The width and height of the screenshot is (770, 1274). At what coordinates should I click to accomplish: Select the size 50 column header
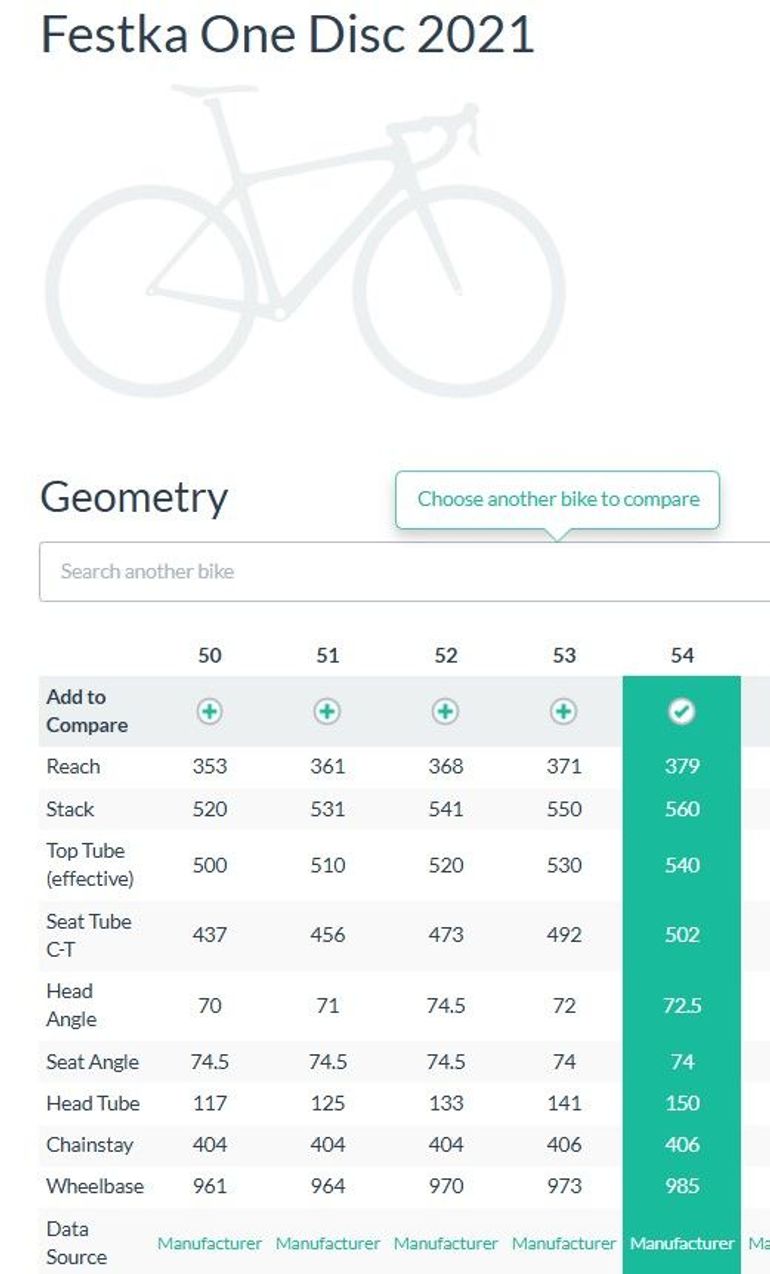[x=209, y=655]
